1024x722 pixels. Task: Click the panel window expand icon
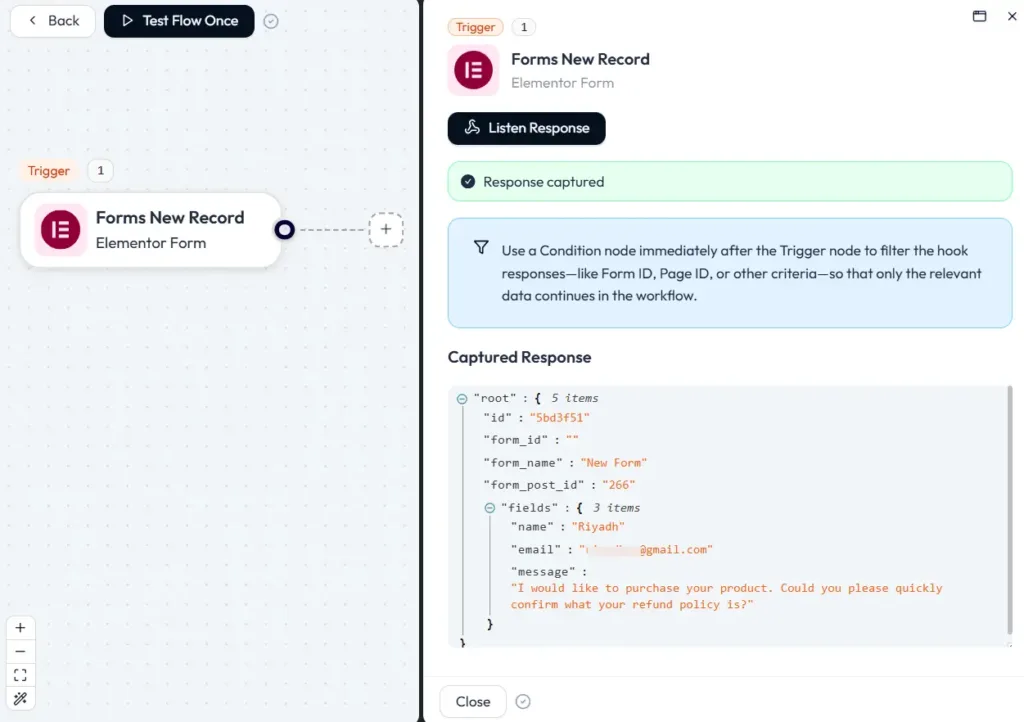[980, 16]
